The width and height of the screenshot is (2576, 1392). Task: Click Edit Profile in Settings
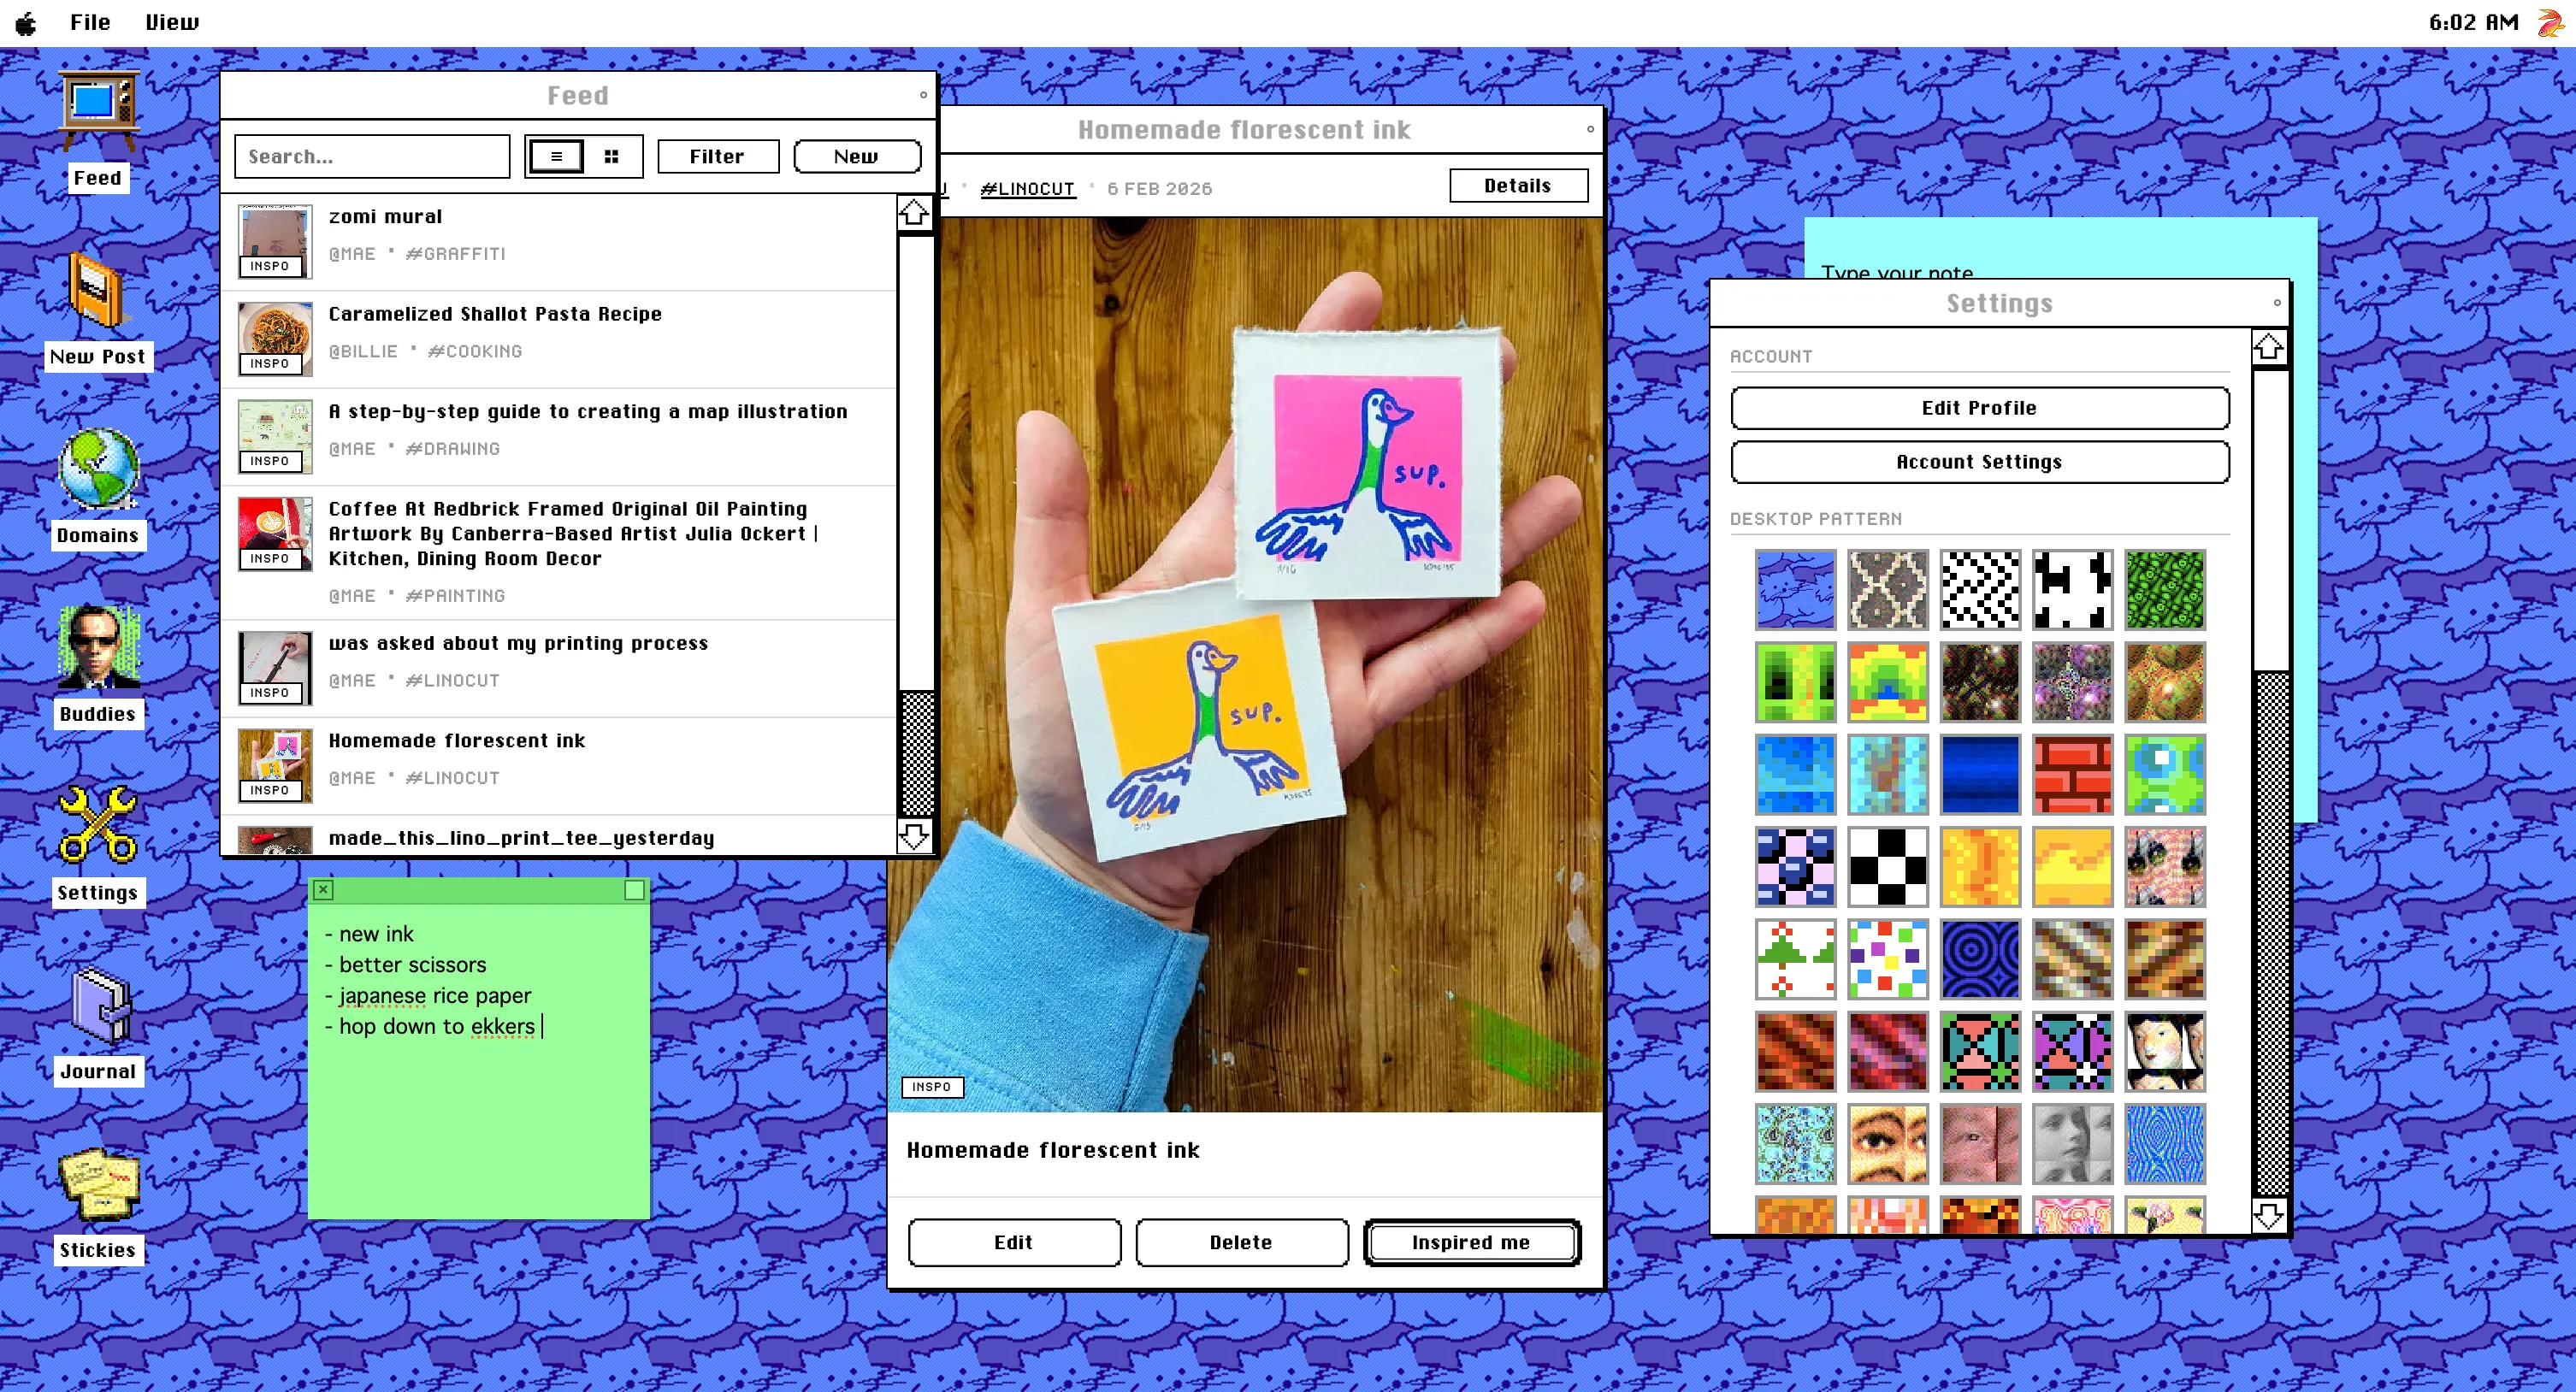(1979, 408)
